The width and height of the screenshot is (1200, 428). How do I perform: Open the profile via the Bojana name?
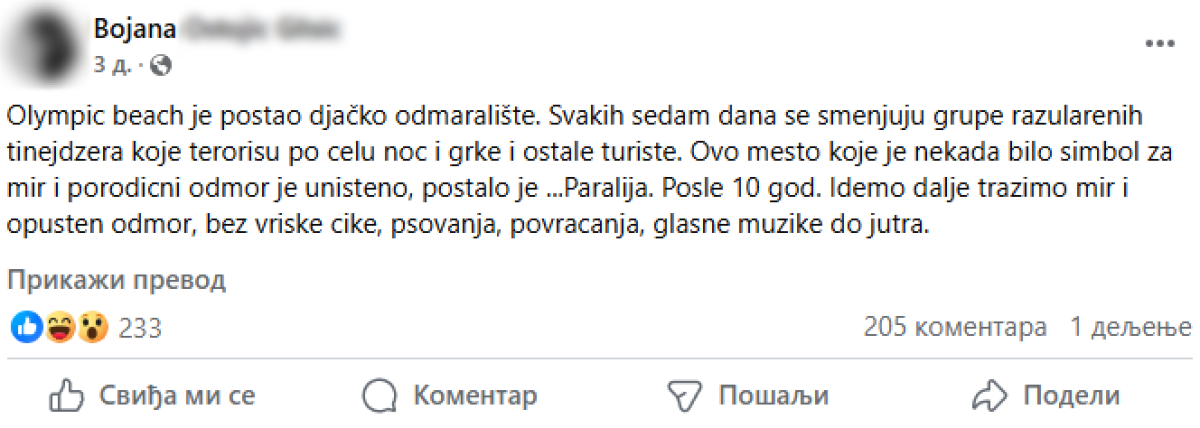tap(134, 29)
